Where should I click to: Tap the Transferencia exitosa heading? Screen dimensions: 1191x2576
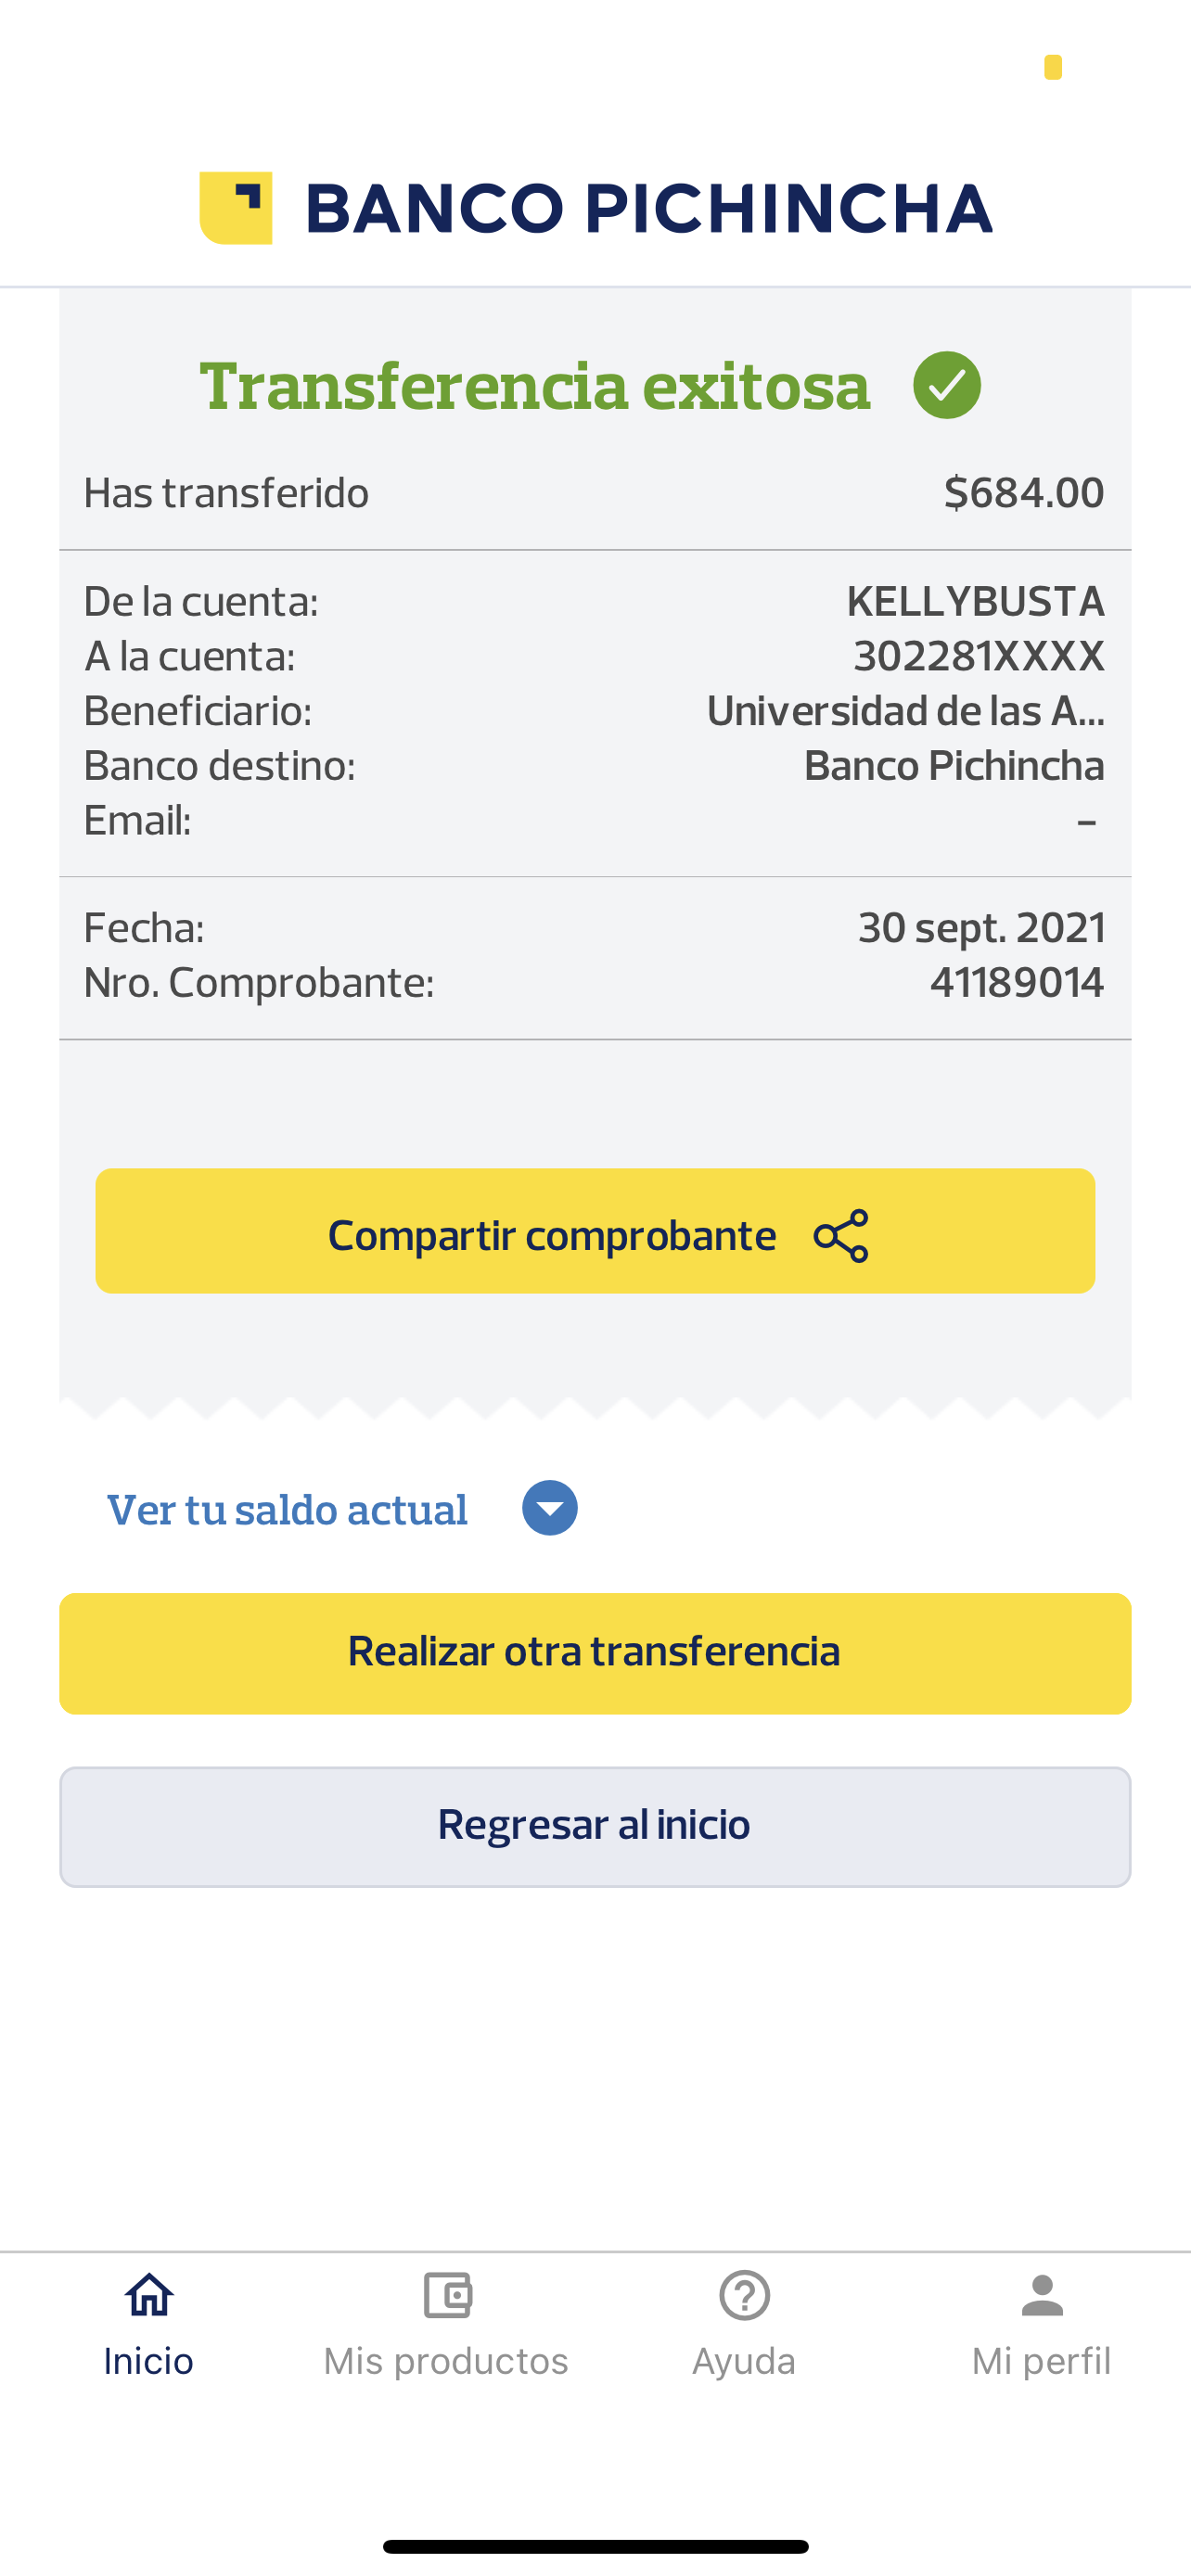point(535,386)
